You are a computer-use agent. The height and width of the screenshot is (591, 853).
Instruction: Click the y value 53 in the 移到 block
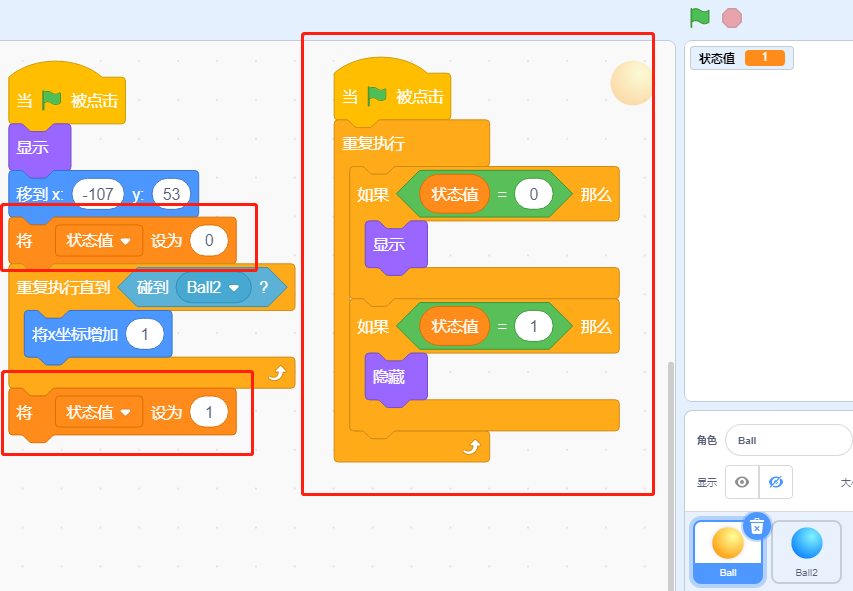click(171, 194)
